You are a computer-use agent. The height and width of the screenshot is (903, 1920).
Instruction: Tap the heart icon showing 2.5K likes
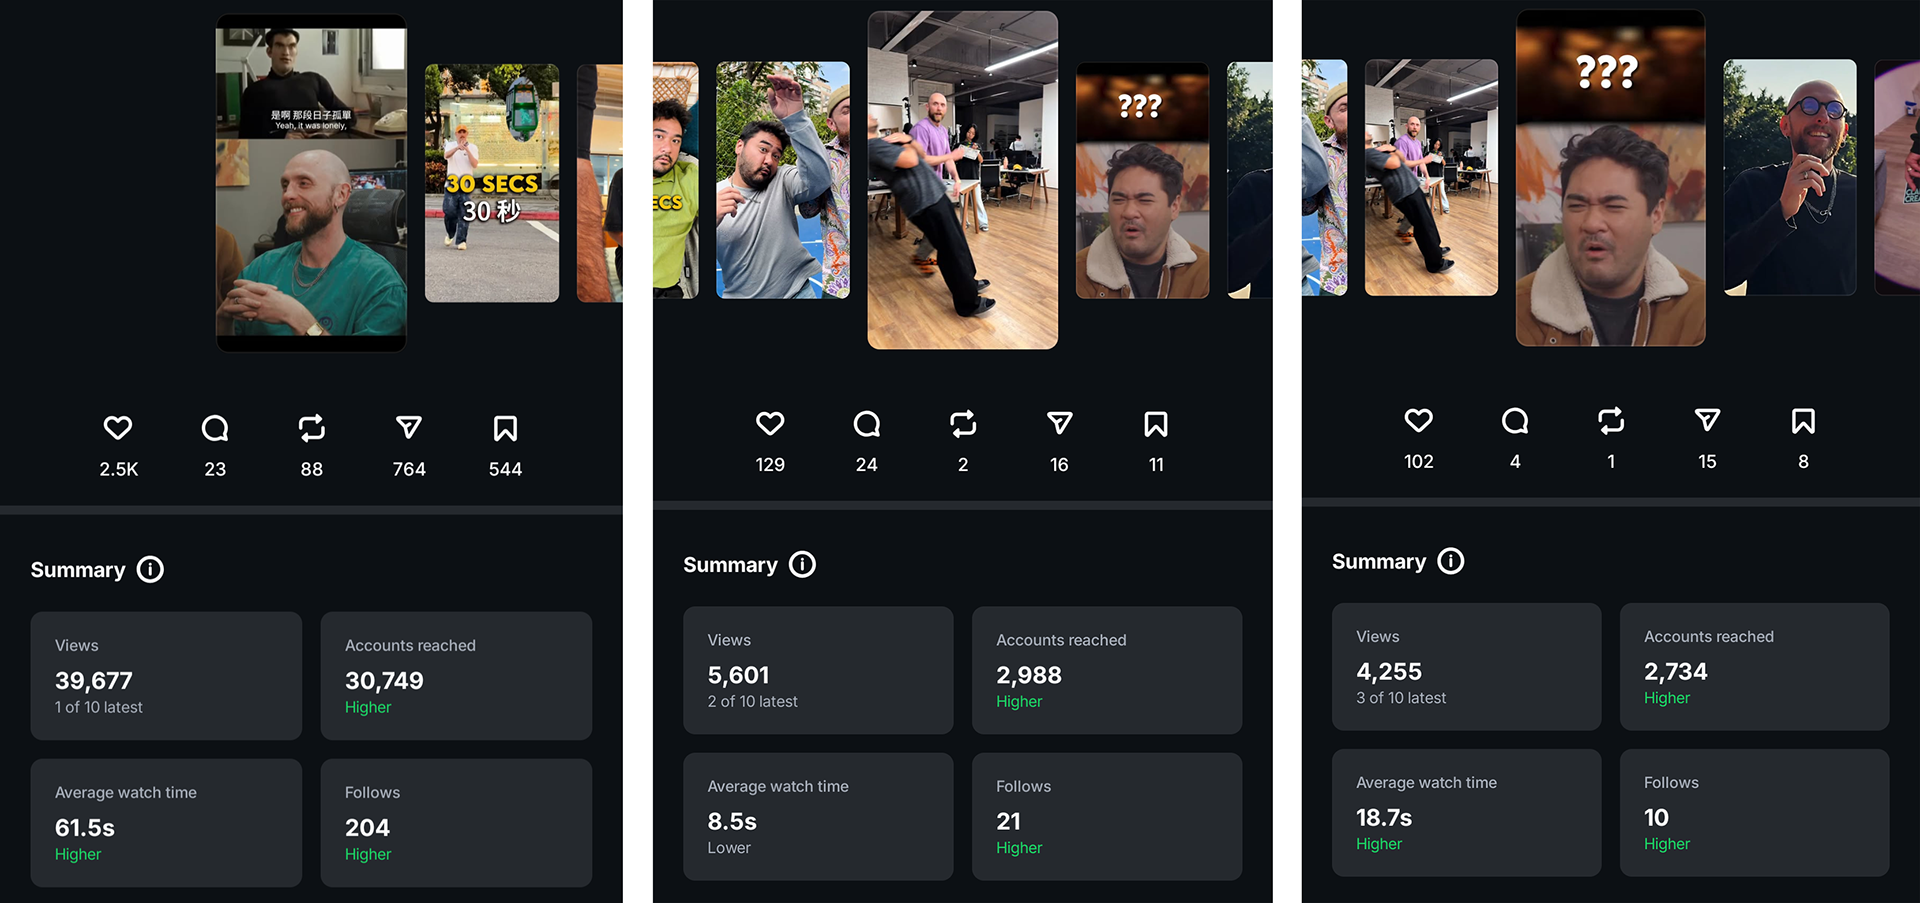pos(118,428)
